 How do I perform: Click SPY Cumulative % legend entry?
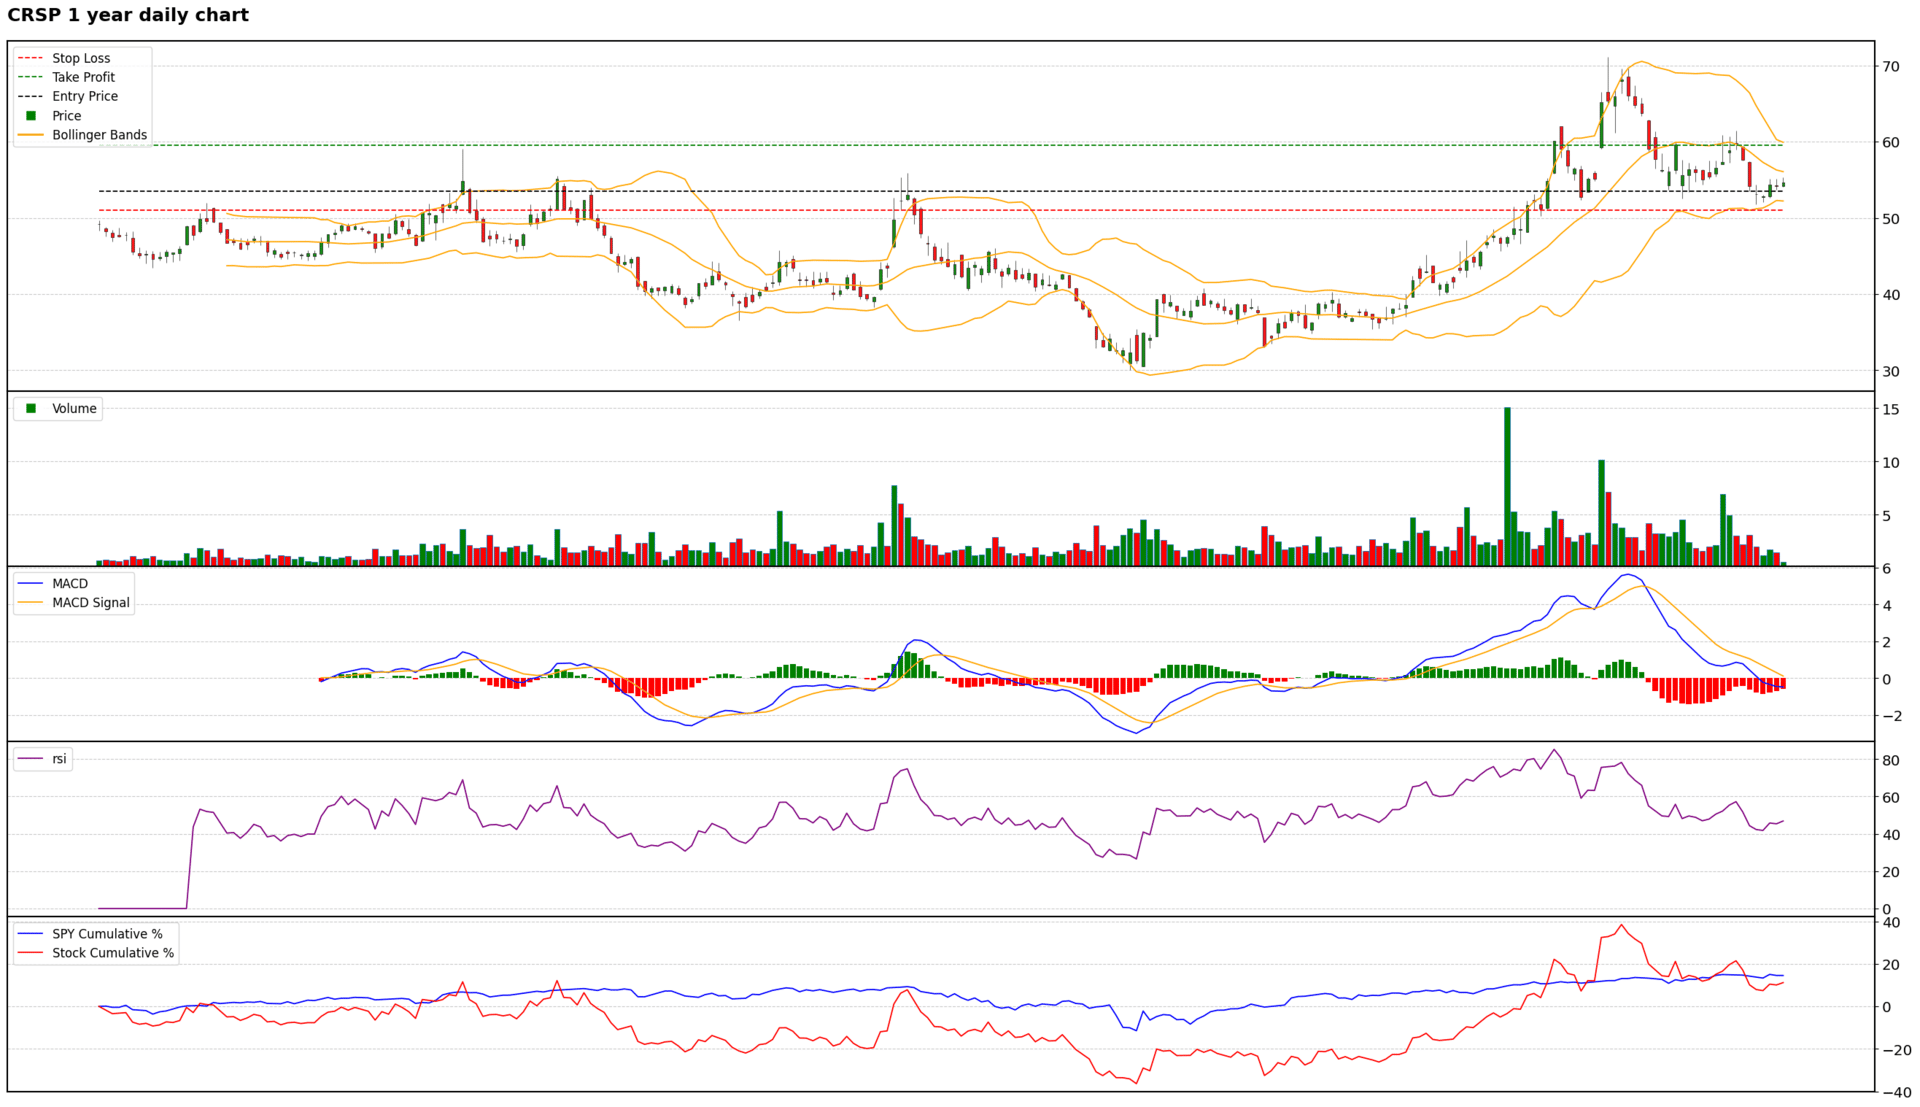[x=107, y=934]
